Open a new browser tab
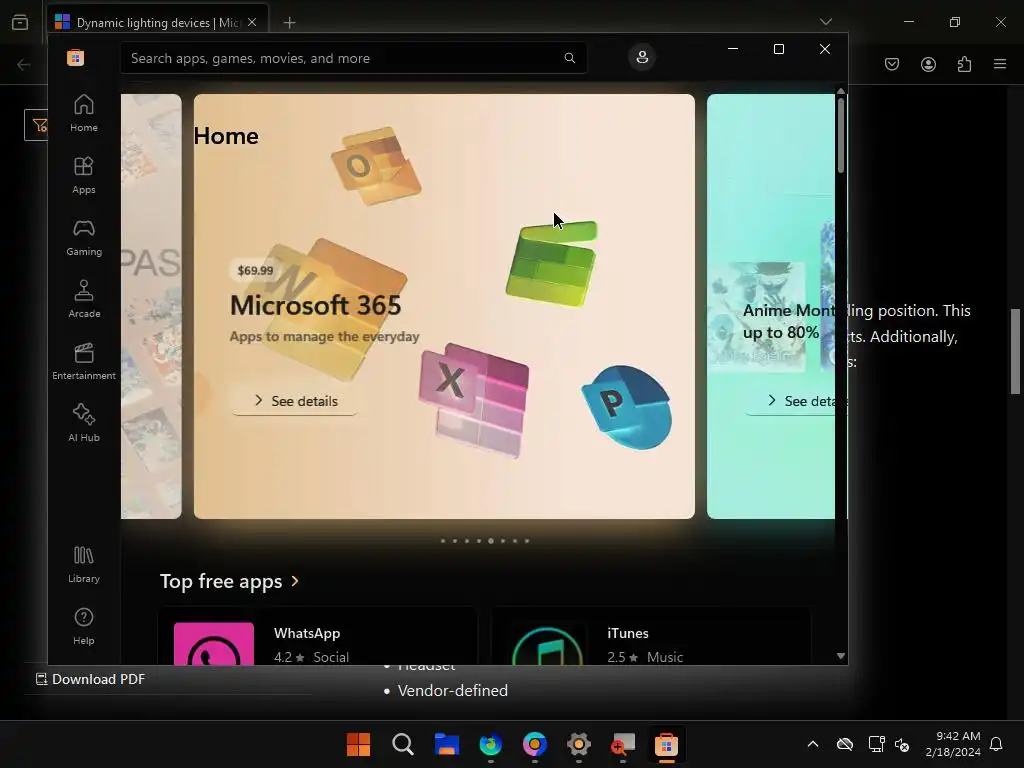 coord(289,23)
